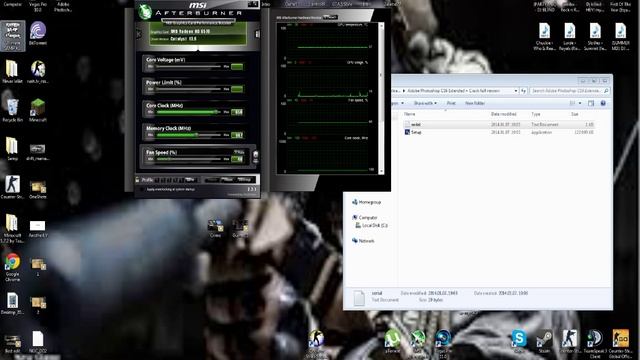This screenshot has height=360, width=640.
Task: Click the Core Clock value box
Action: (237, 112)
